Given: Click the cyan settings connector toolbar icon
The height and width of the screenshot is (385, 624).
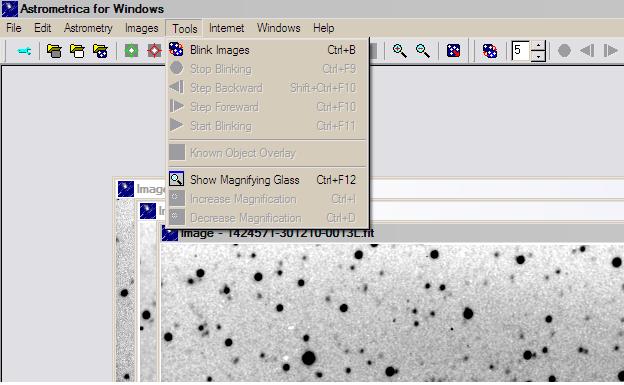Looking at the screenshot, I should coord(24,51).
